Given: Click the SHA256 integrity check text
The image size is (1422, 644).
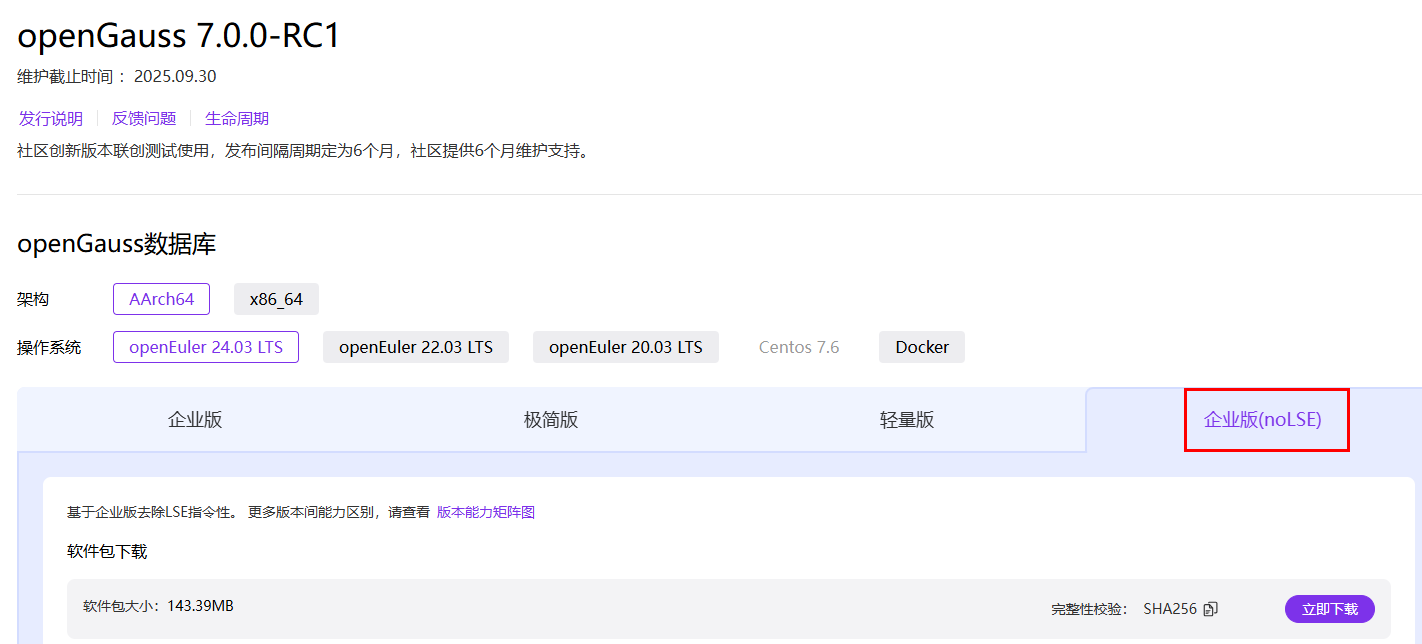Looking at the screenshot, I should 1171,609.
